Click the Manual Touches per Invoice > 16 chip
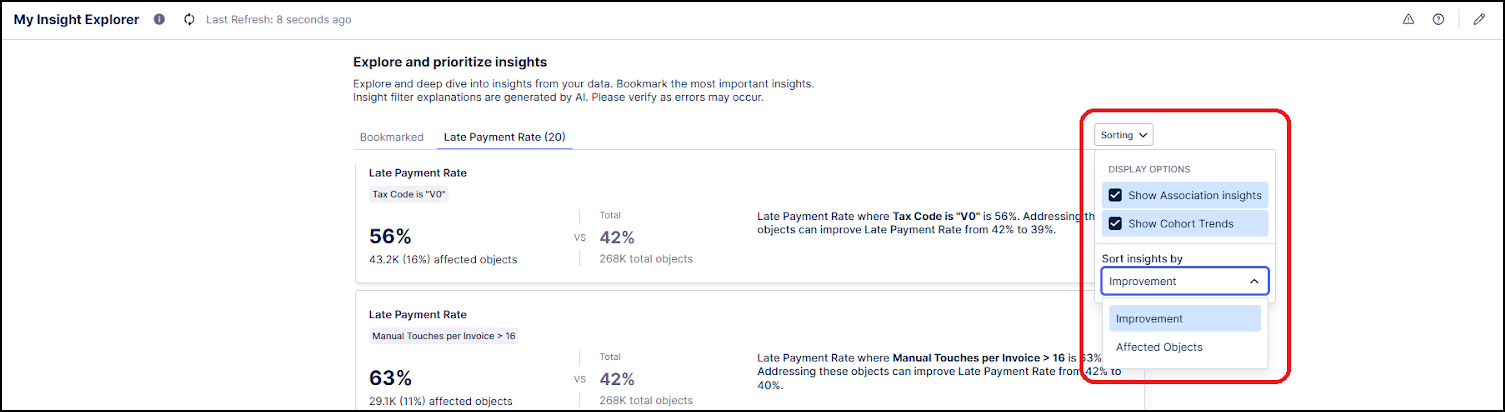This screenshot has width=1505, height=412. pyautogui.click(x=443, y=336)
